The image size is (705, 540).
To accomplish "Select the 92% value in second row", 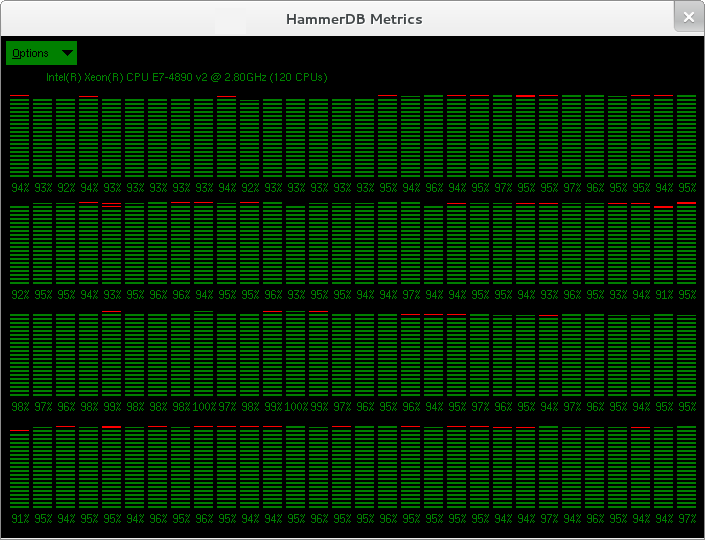I will pos(20,295).
